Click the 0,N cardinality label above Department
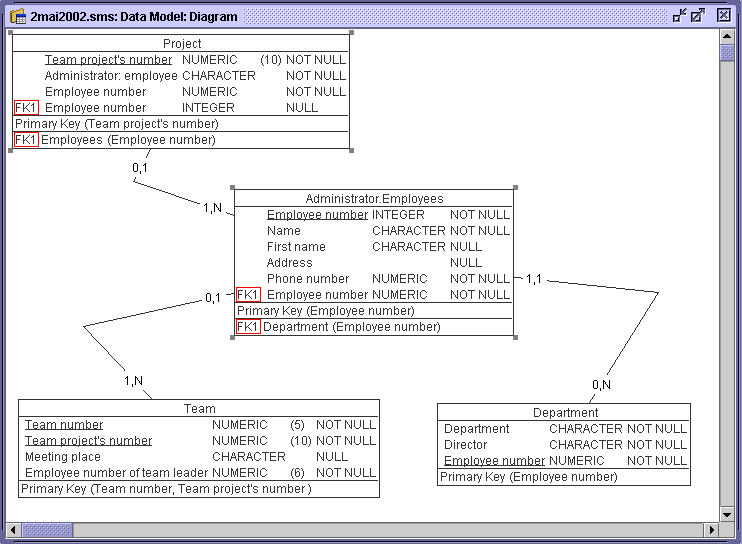742x544 pixels. click(x=601, y=385)
